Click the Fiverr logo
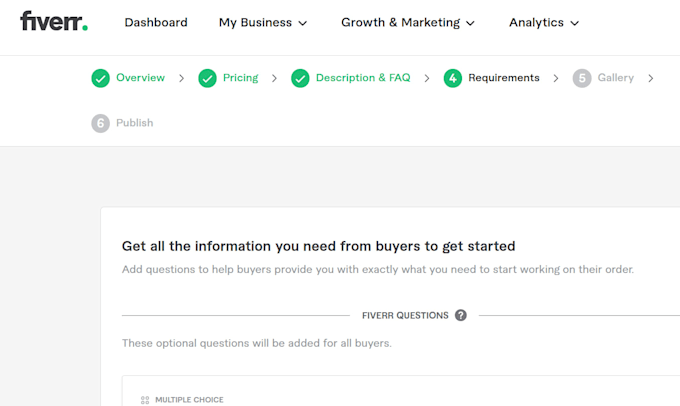The height and width of the screenshot is (406, 680). [x=54, y=21]
